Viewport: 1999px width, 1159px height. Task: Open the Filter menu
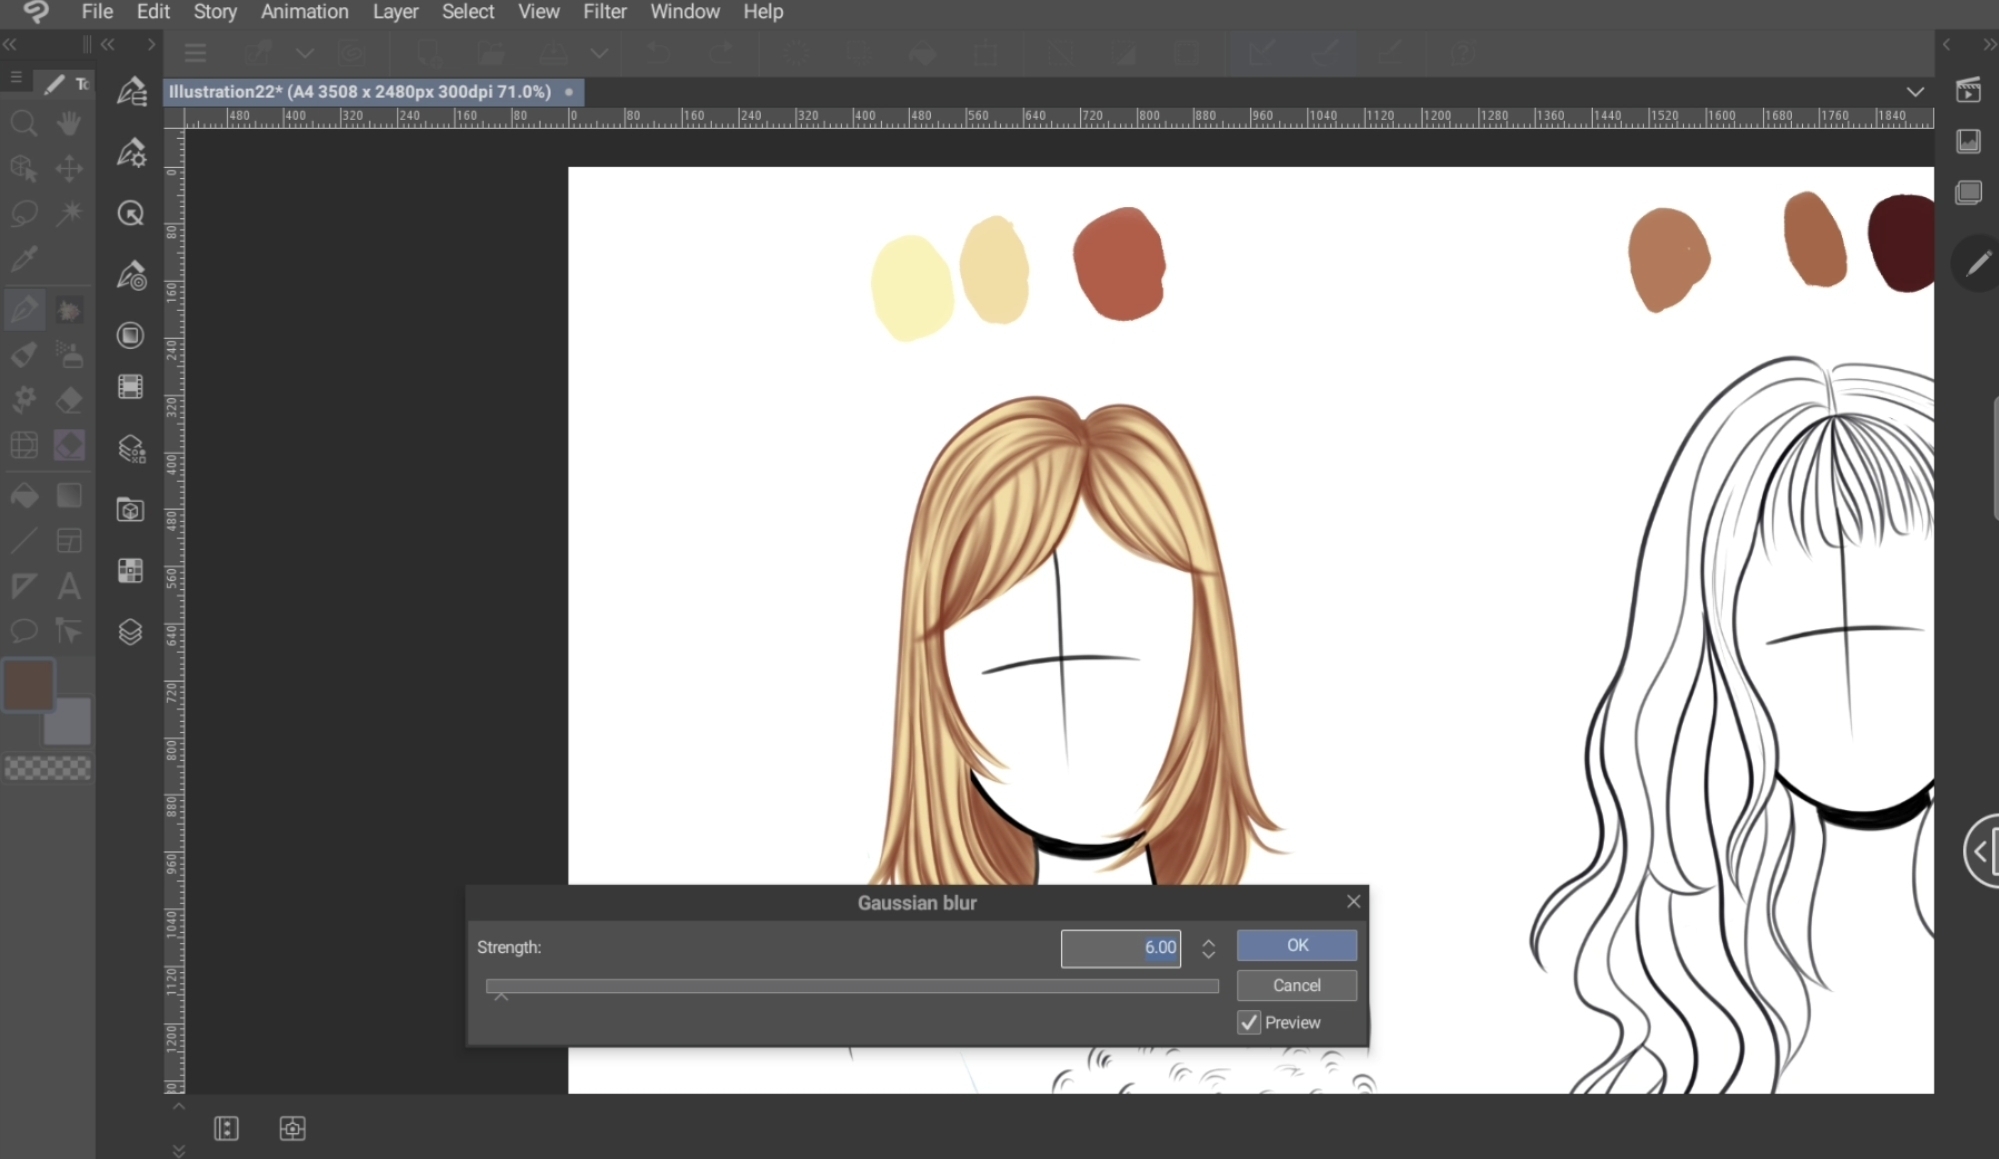[x=604, y=12]
